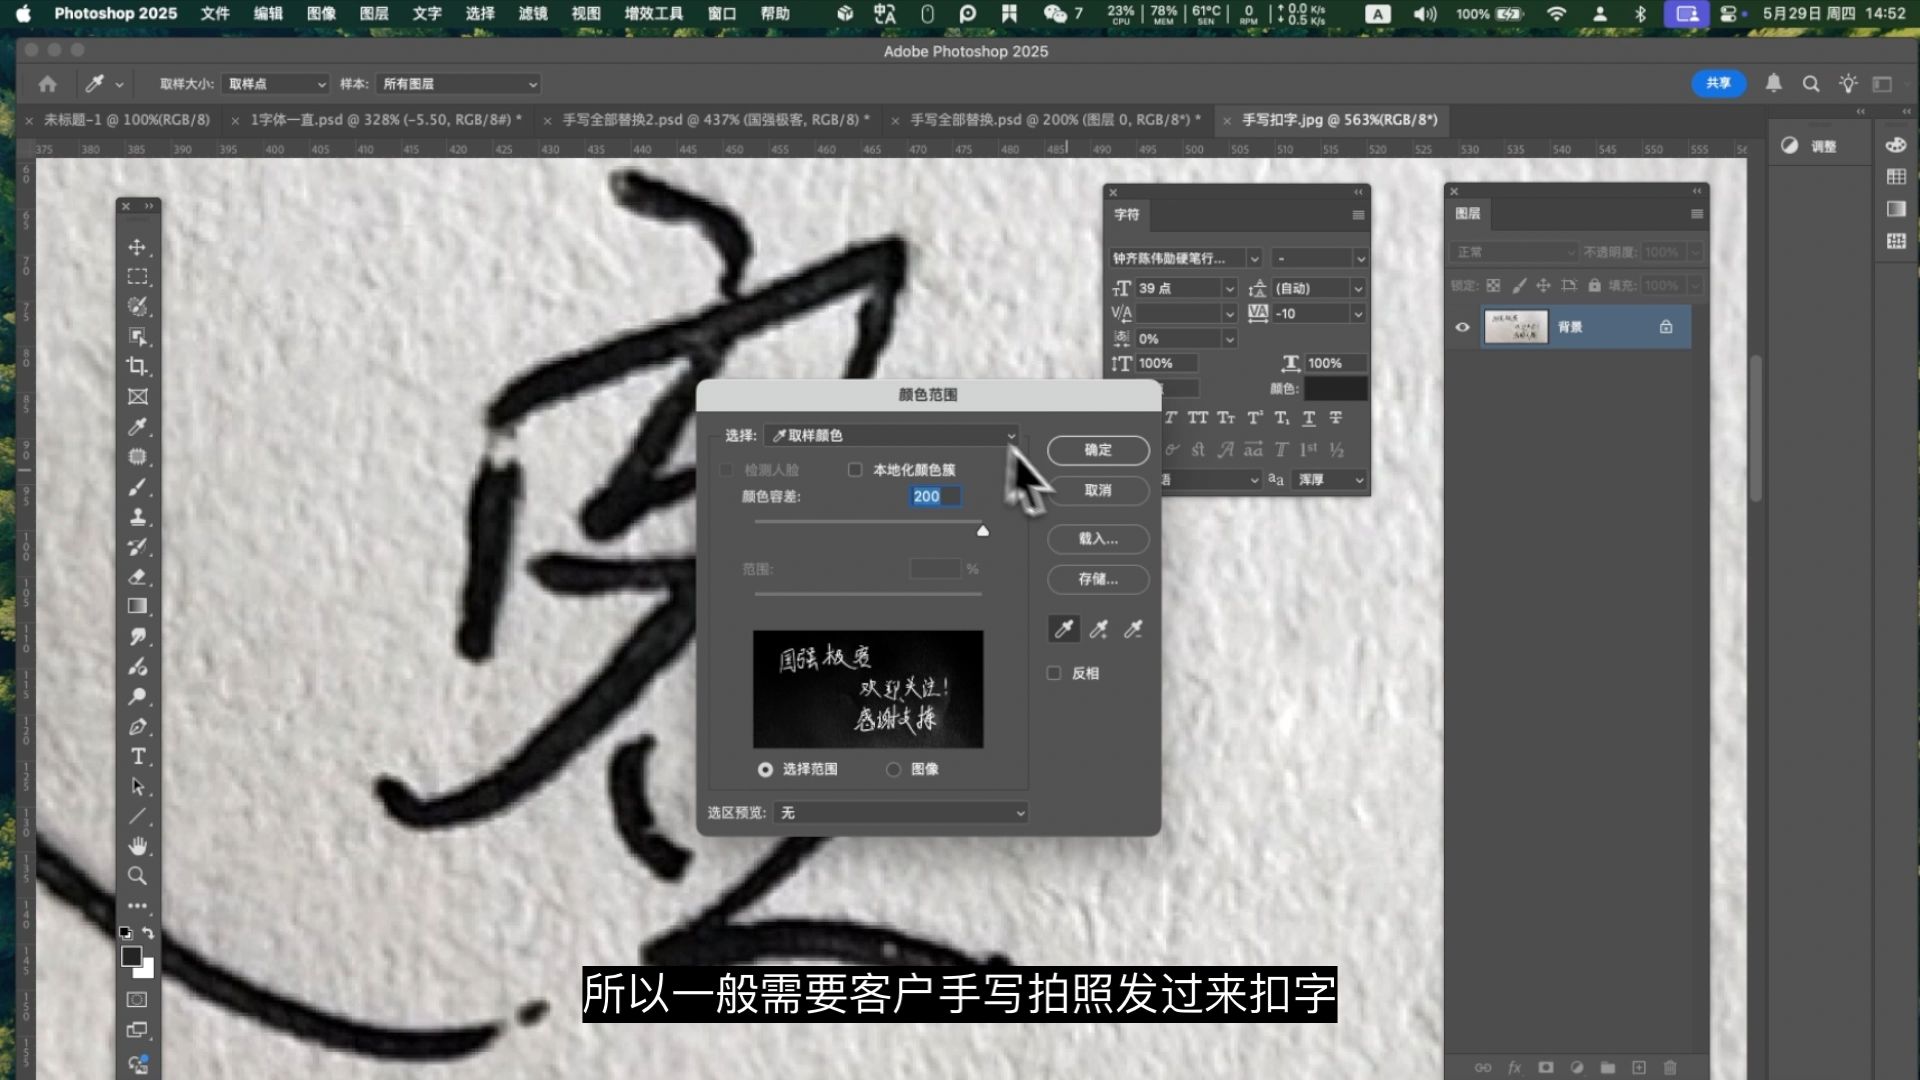Toggle Quick Mask mode icon
Image resolution: width=1920 pixels, height=1080 pixels.
point(137,1000)
